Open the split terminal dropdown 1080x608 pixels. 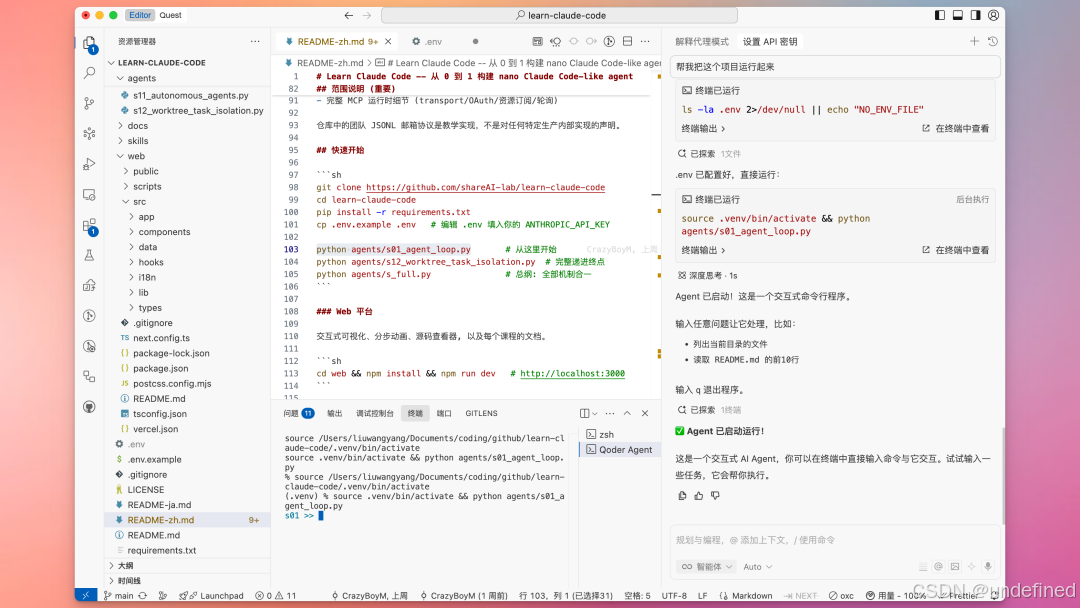point(594,413)
